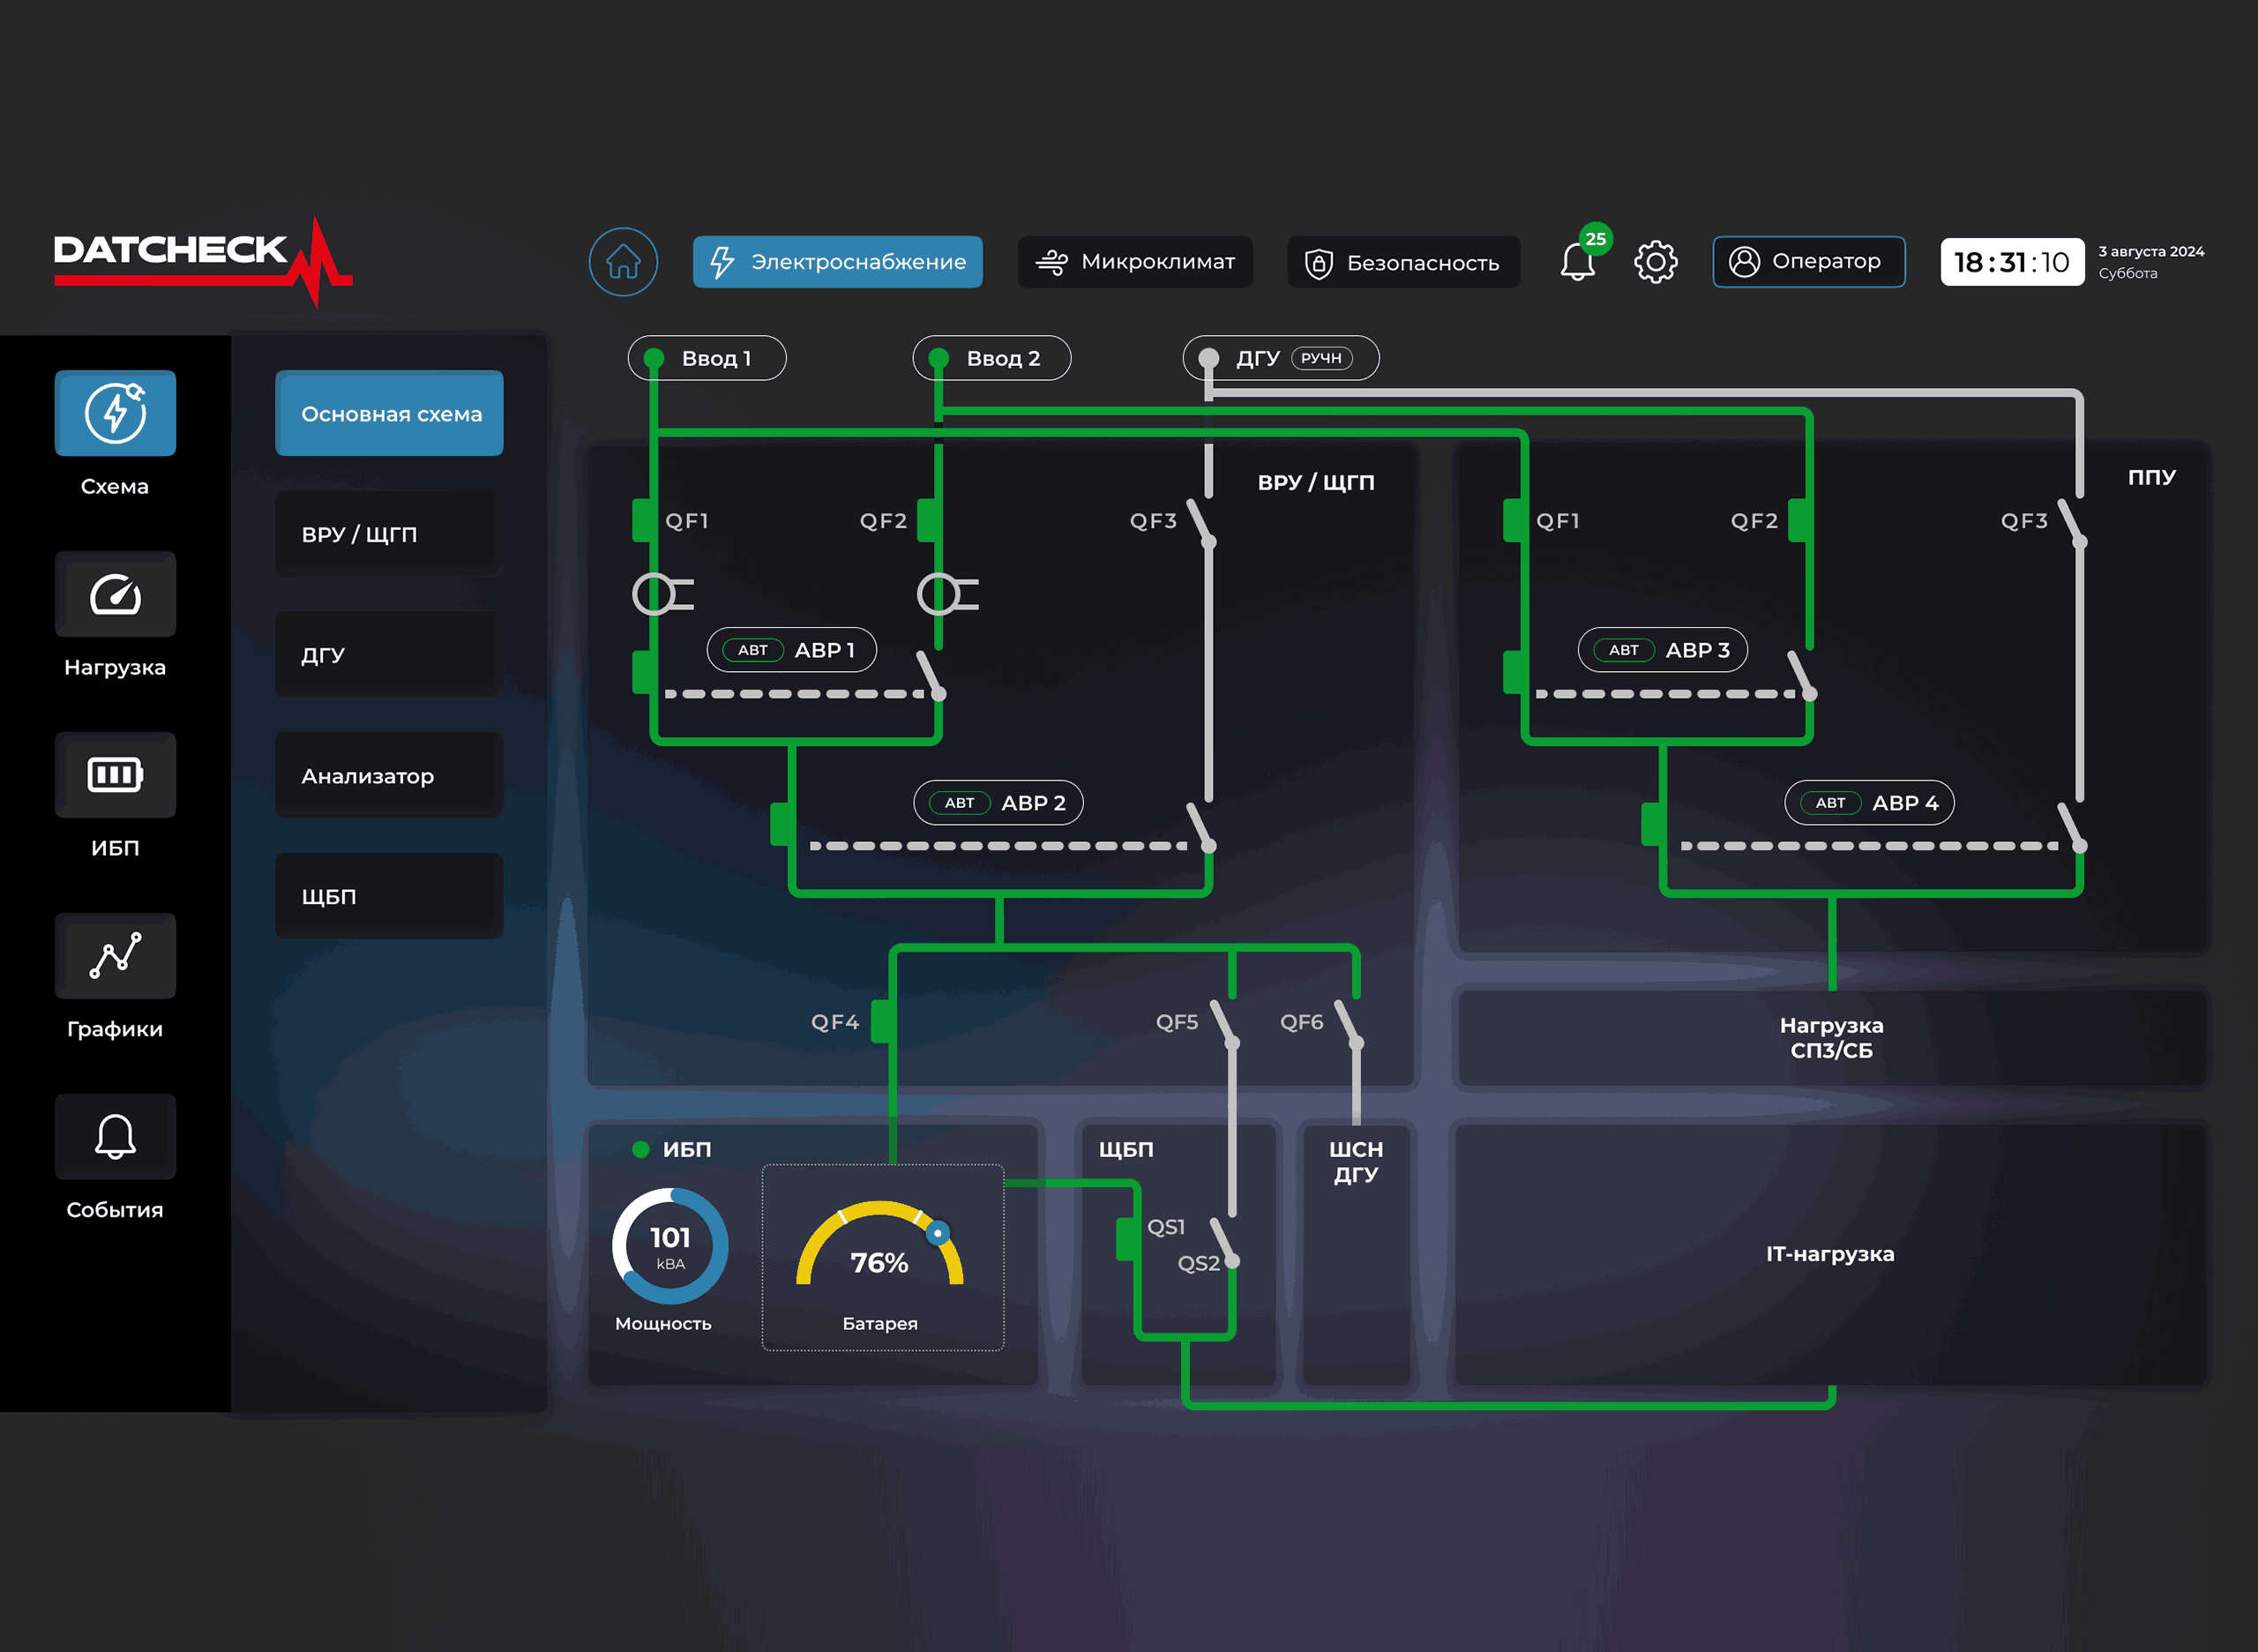The image size is (2258, 1652).
Task: Open the Нагрузка gauge icon
Action: [115, 594]
